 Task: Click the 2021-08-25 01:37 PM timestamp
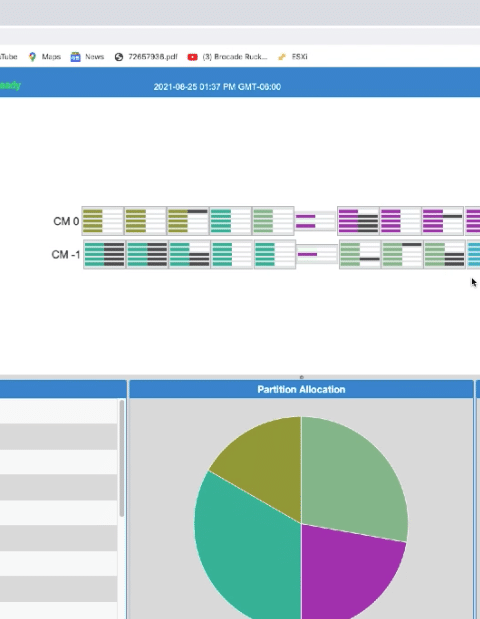(217, 87)
